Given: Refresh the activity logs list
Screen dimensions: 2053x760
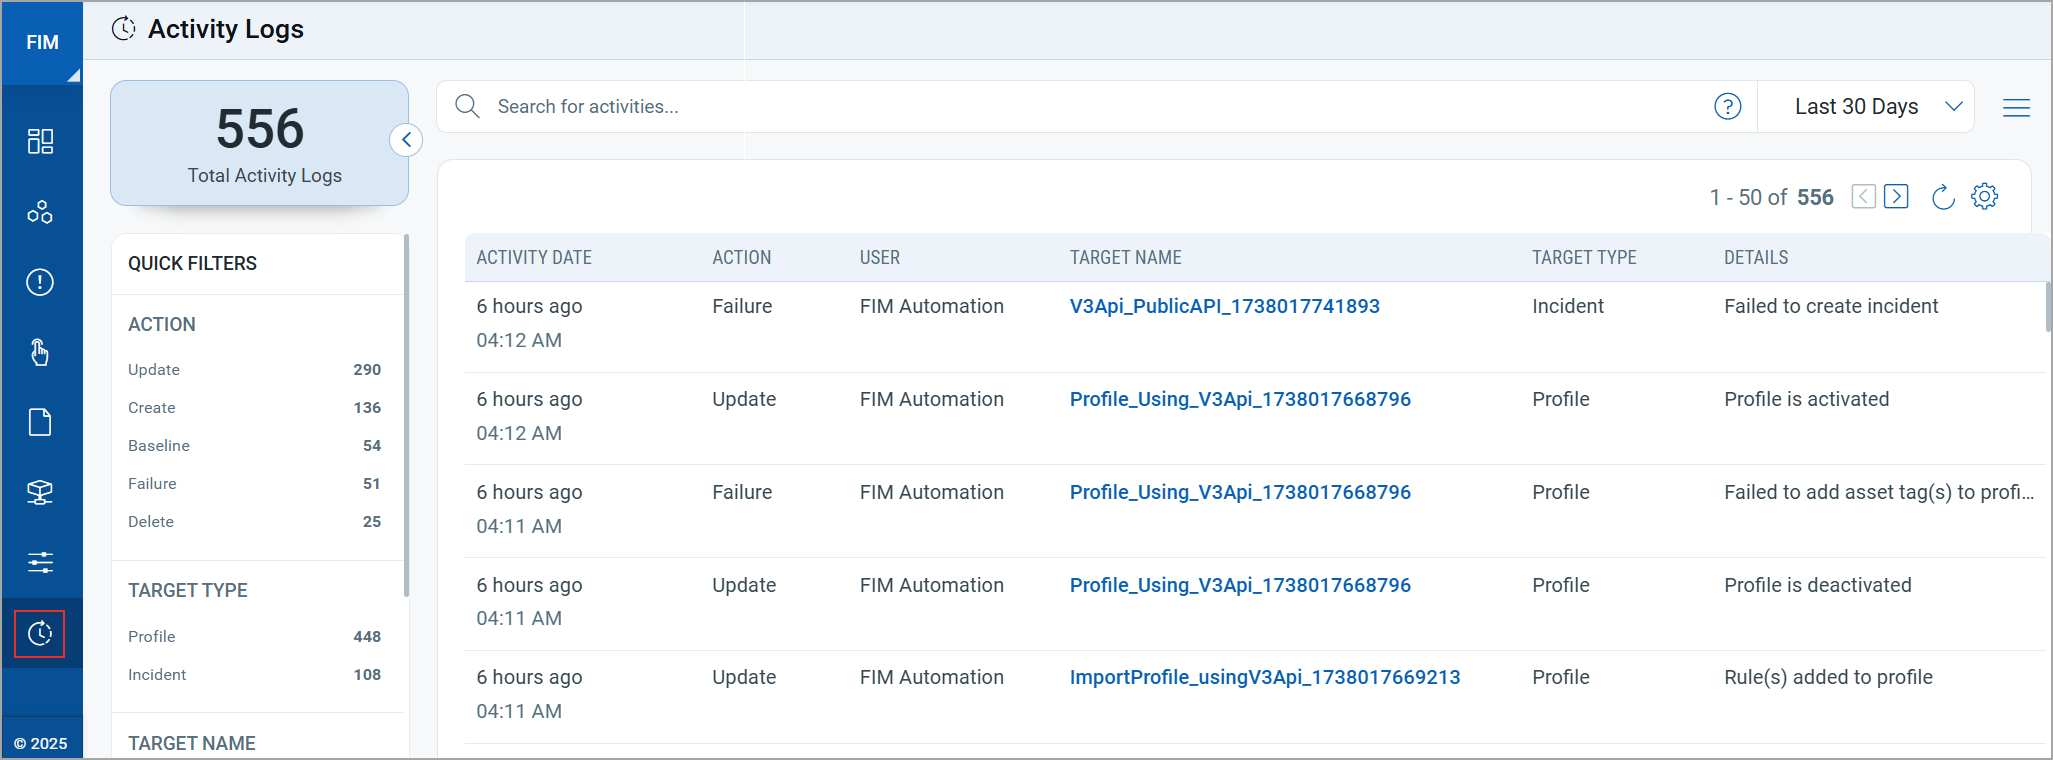Looking at the screenshot, I should click(x=1942, y=197).
